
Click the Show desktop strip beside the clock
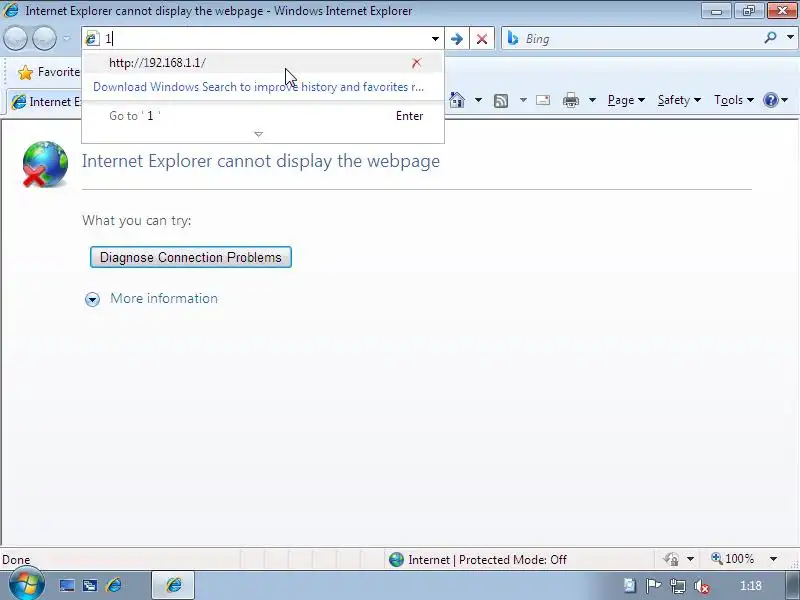tap(791, 585)
